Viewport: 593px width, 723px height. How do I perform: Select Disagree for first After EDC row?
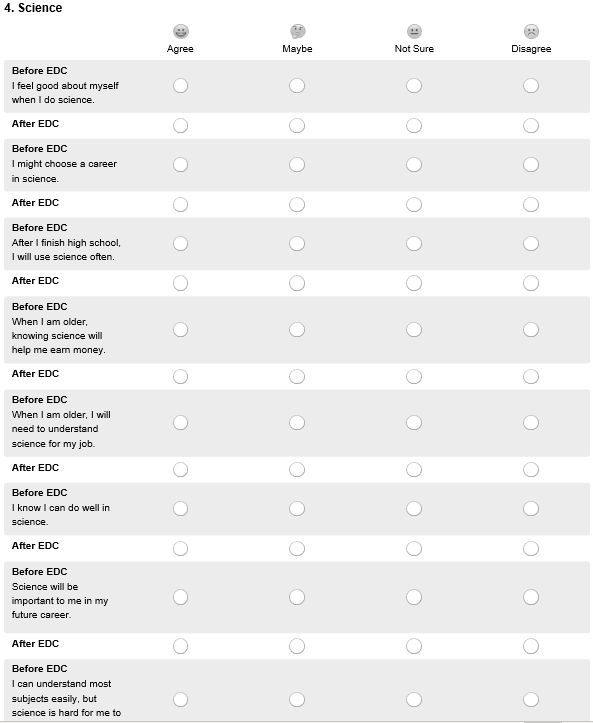coord(531,125)
